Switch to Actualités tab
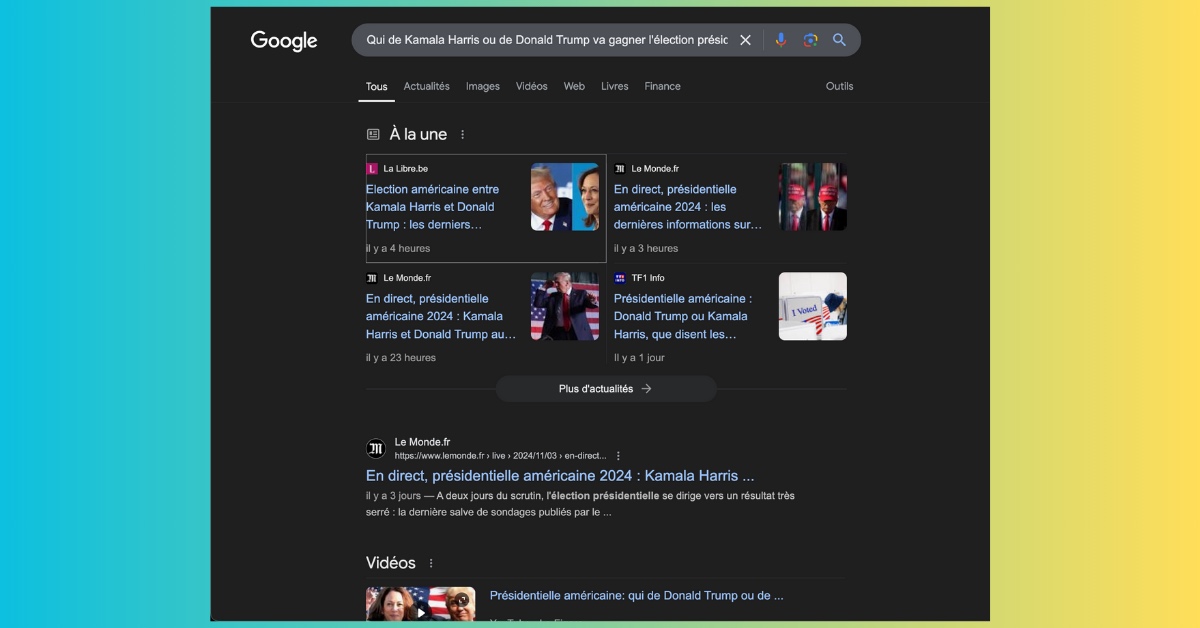 [x=427, y=87]
